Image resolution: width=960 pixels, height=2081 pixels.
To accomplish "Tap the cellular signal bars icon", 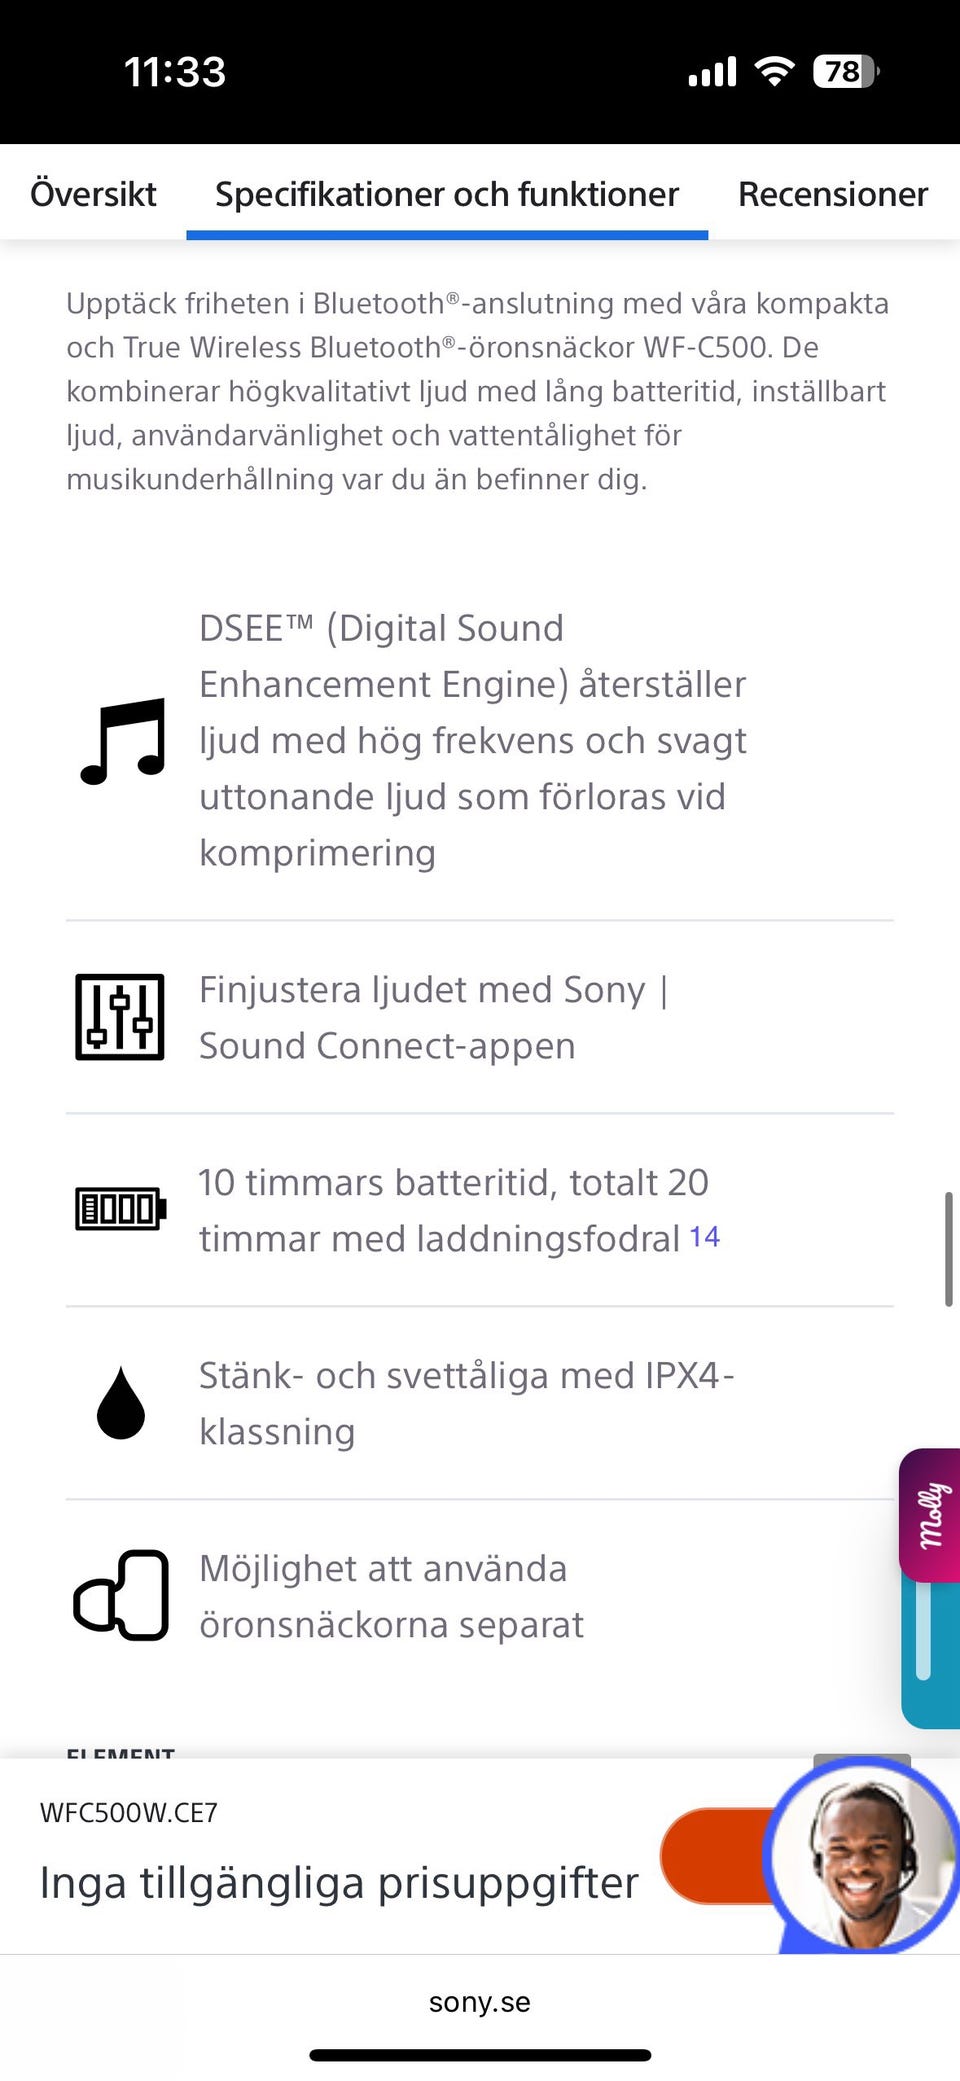I will click(x=712, y=72).
